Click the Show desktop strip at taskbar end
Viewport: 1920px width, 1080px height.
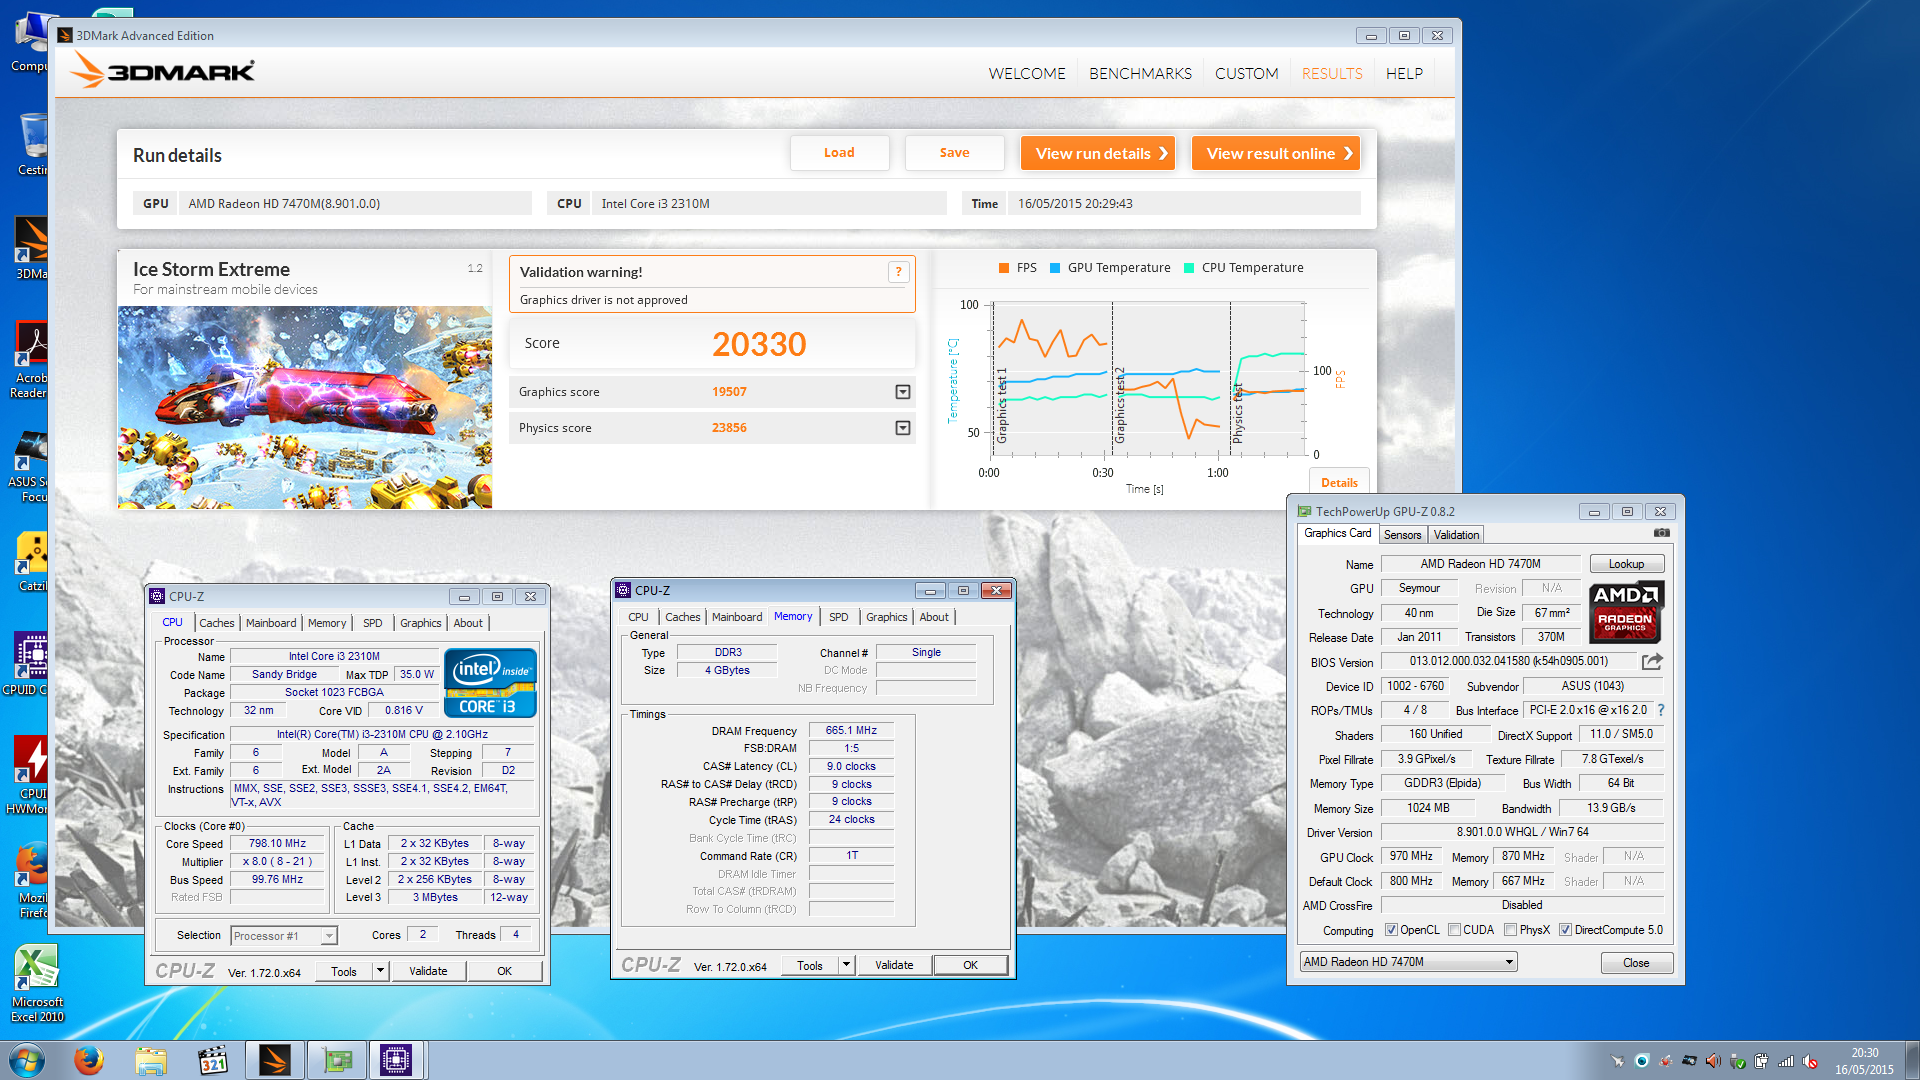click(1911, 1060)
